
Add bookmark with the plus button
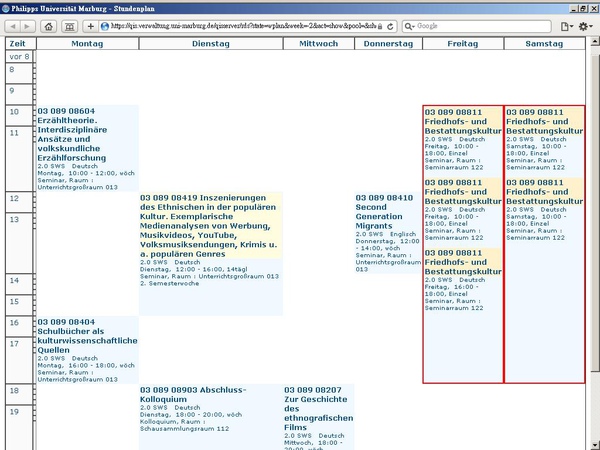pyautogui.click(x=90, y=26)
